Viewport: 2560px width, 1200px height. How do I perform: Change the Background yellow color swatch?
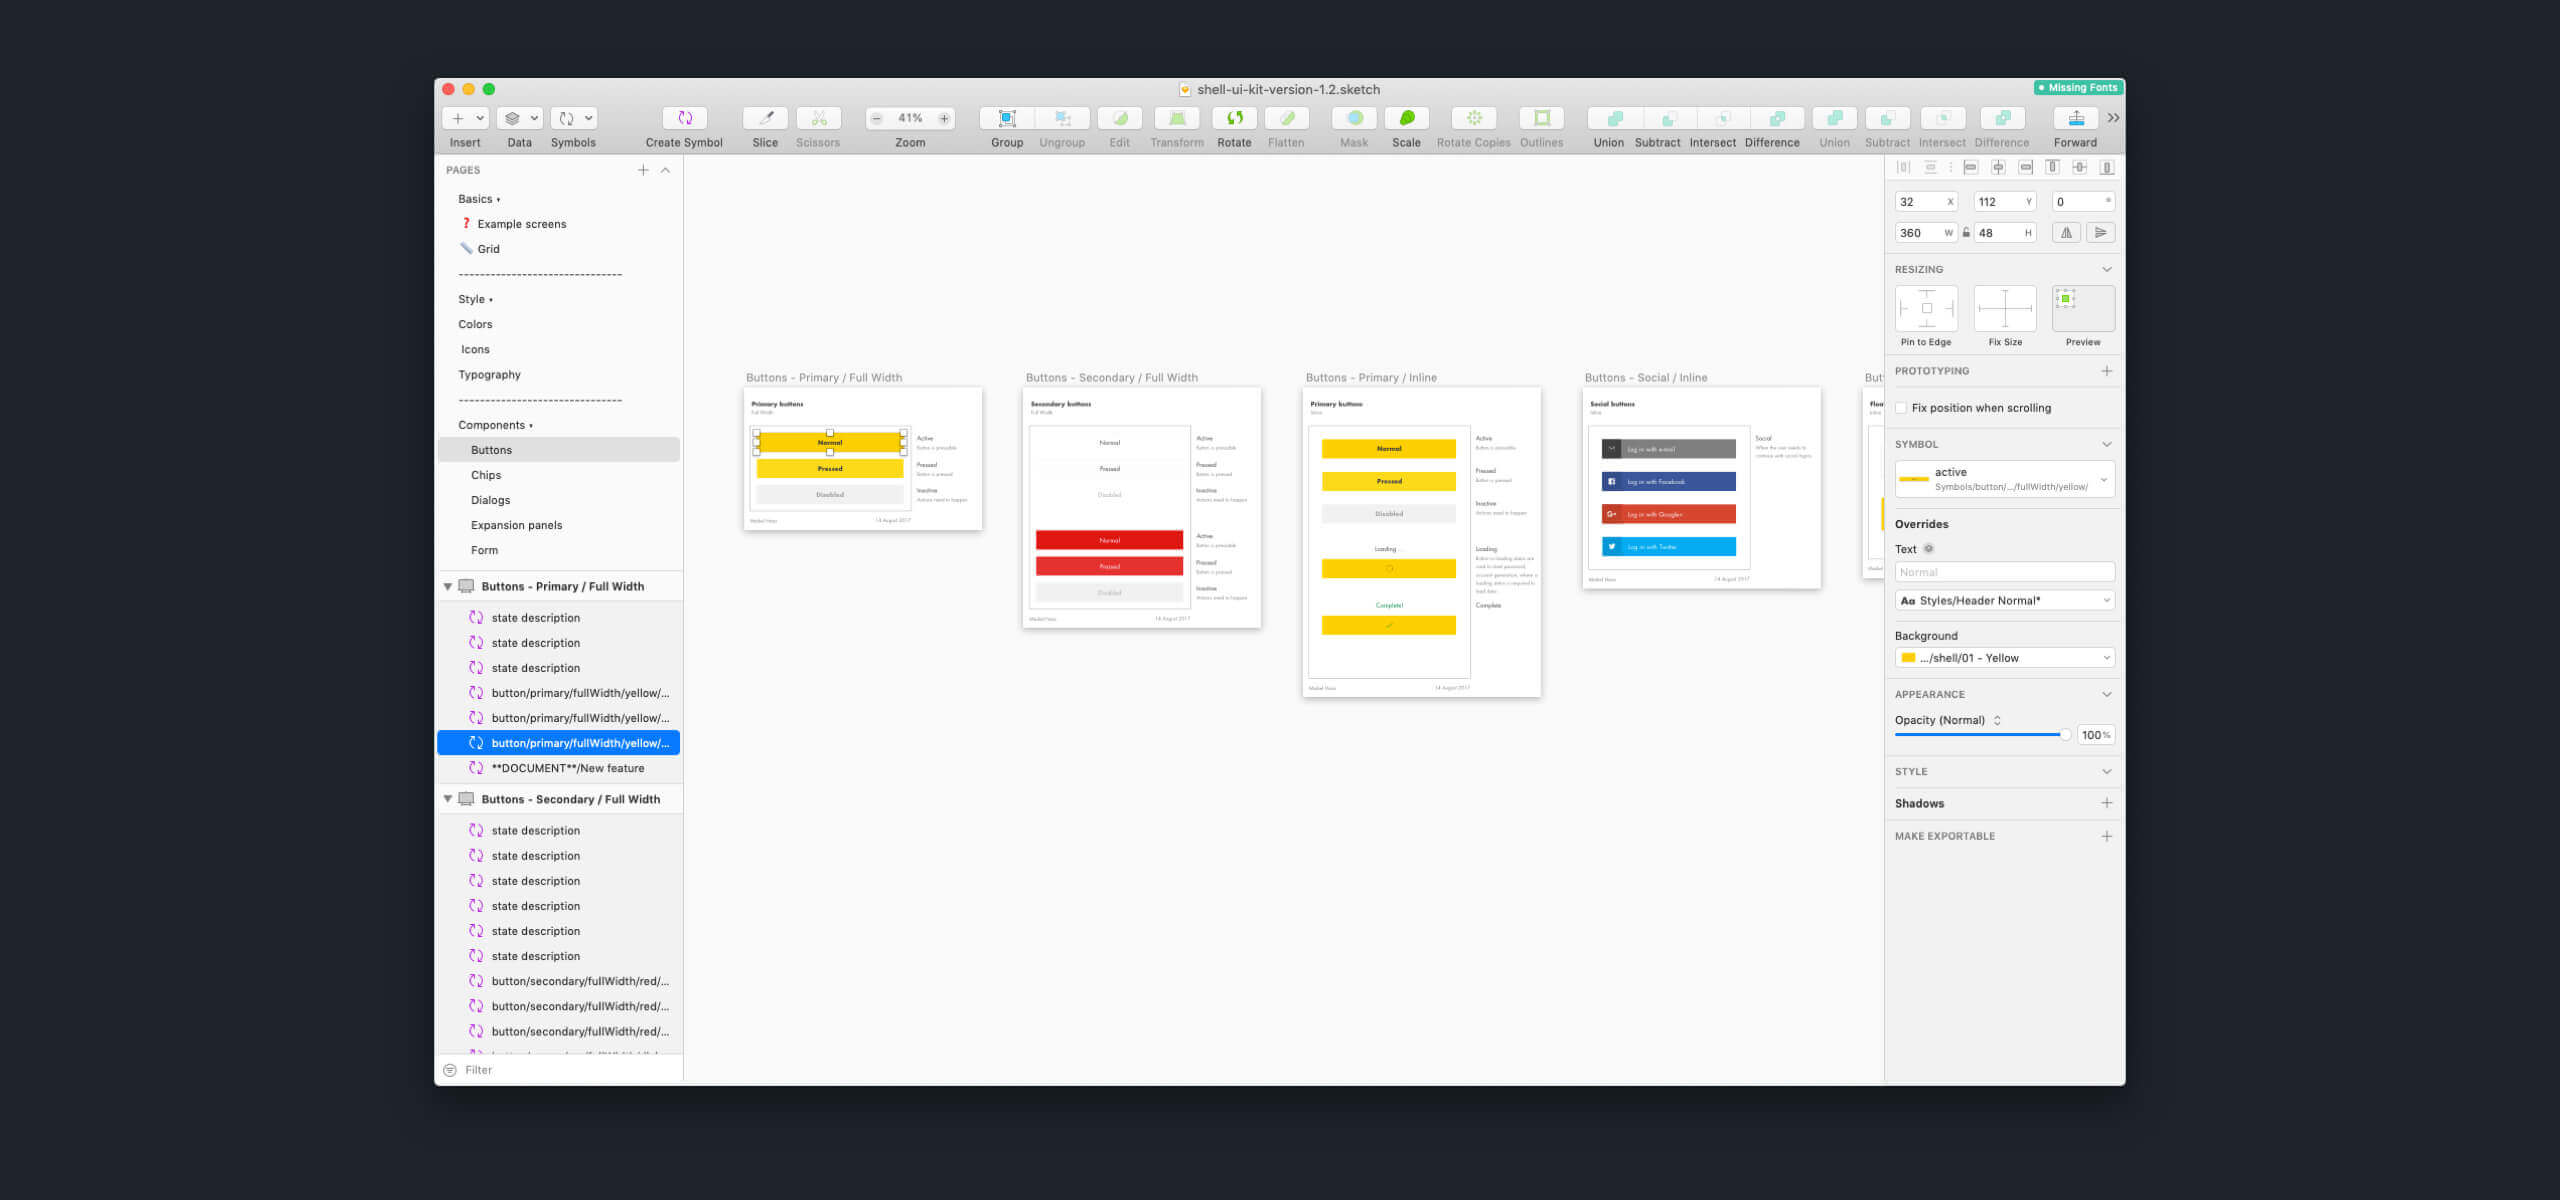[x=1909, y=657]
